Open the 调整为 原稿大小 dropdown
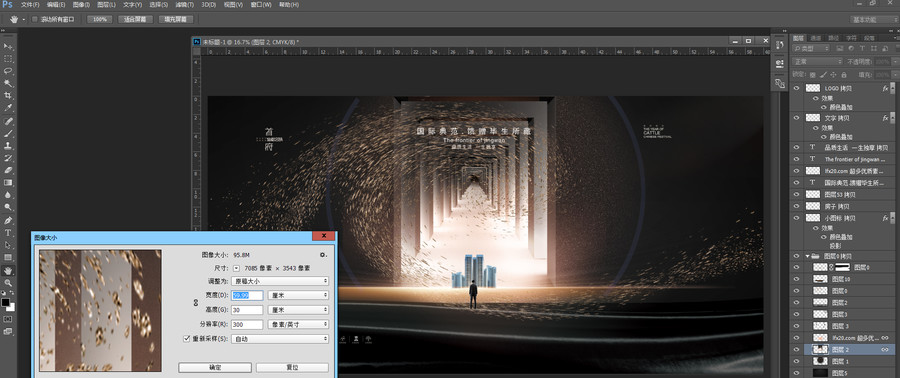The height and width of the screenshot is (378, 900). tap(280, 281)
